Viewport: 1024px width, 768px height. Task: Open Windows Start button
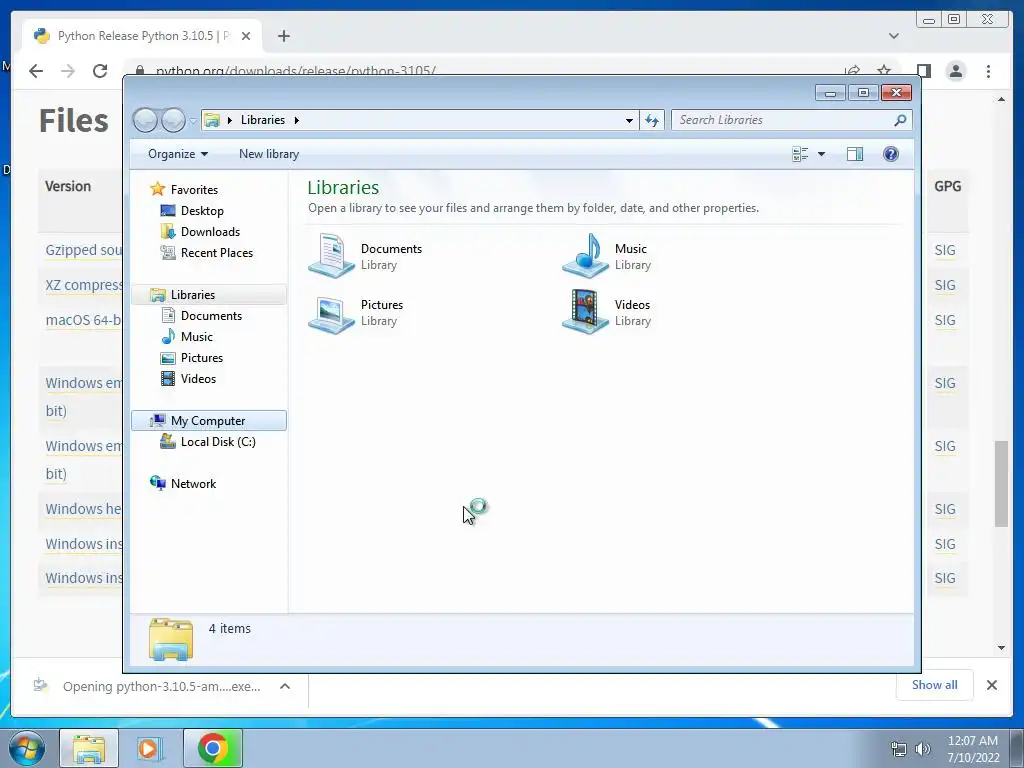[x=27, y=748]
